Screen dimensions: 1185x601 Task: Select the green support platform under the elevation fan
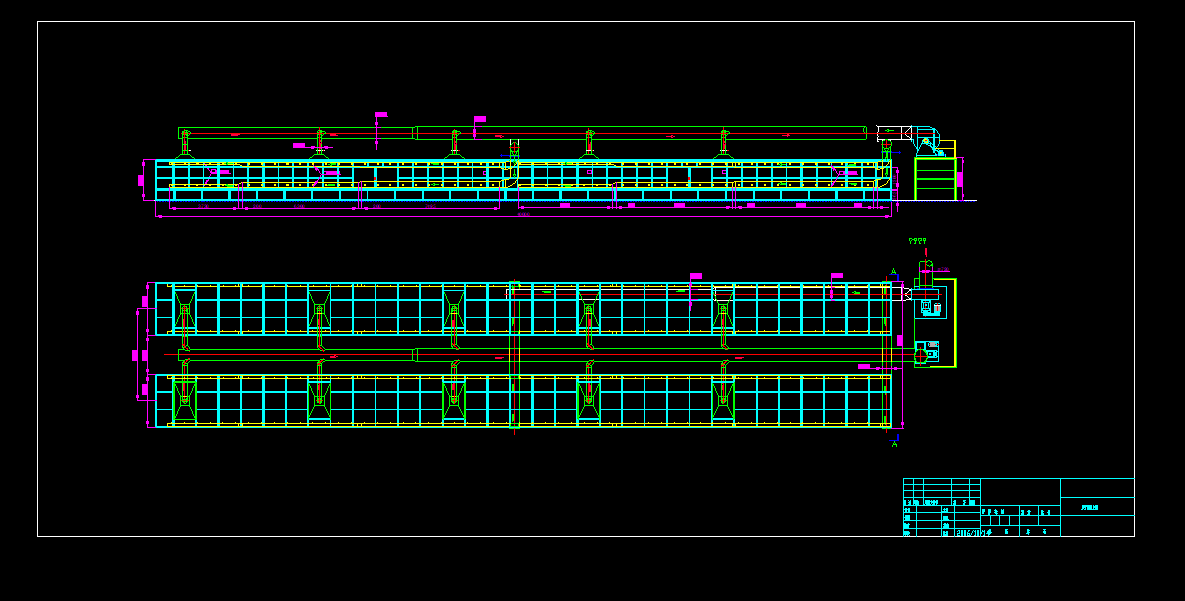click(935, 178)
